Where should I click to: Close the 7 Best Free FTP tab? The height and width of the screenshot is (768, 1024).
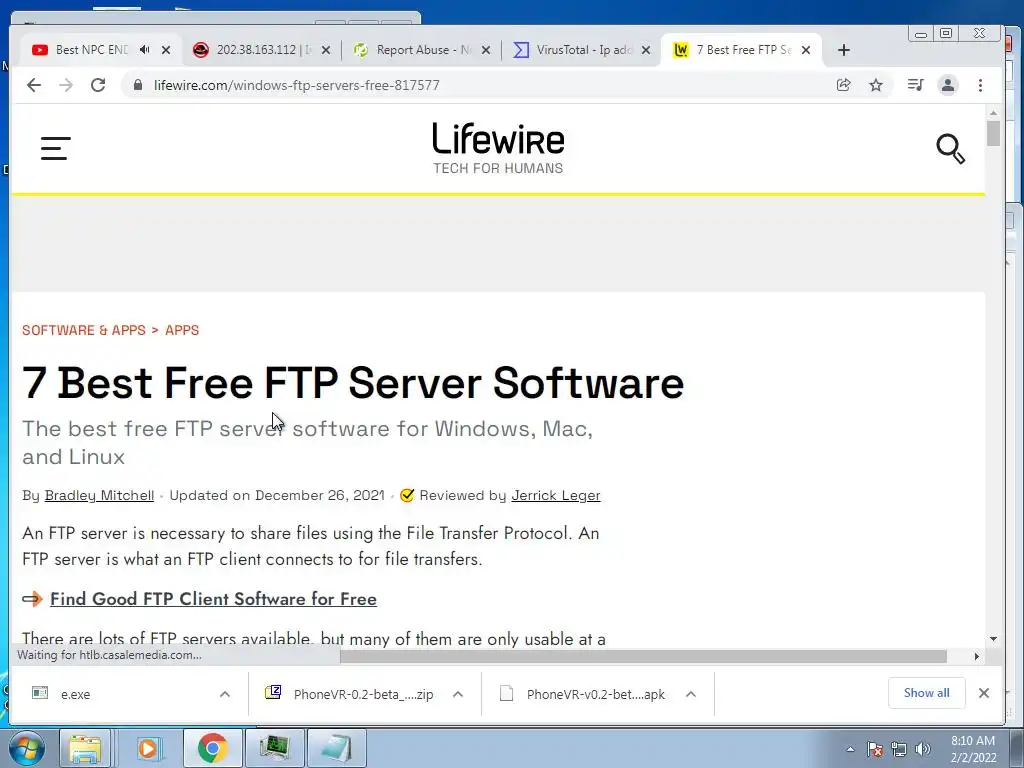click(x=806, y=50)
